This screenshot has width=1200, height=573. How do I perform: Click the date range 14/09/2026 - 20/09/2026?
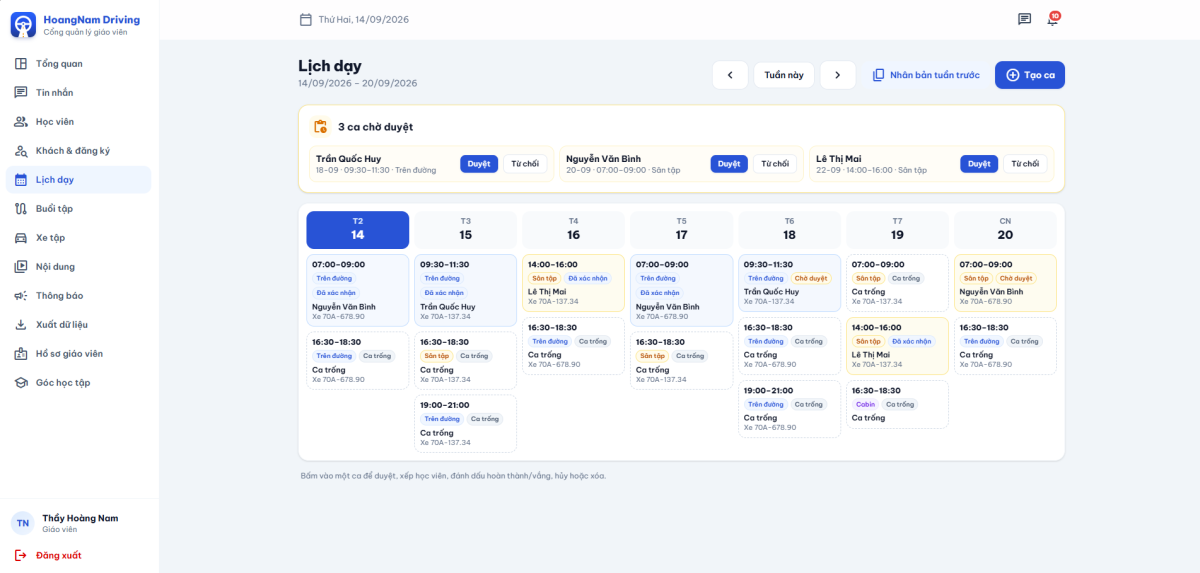pos(358,83)
